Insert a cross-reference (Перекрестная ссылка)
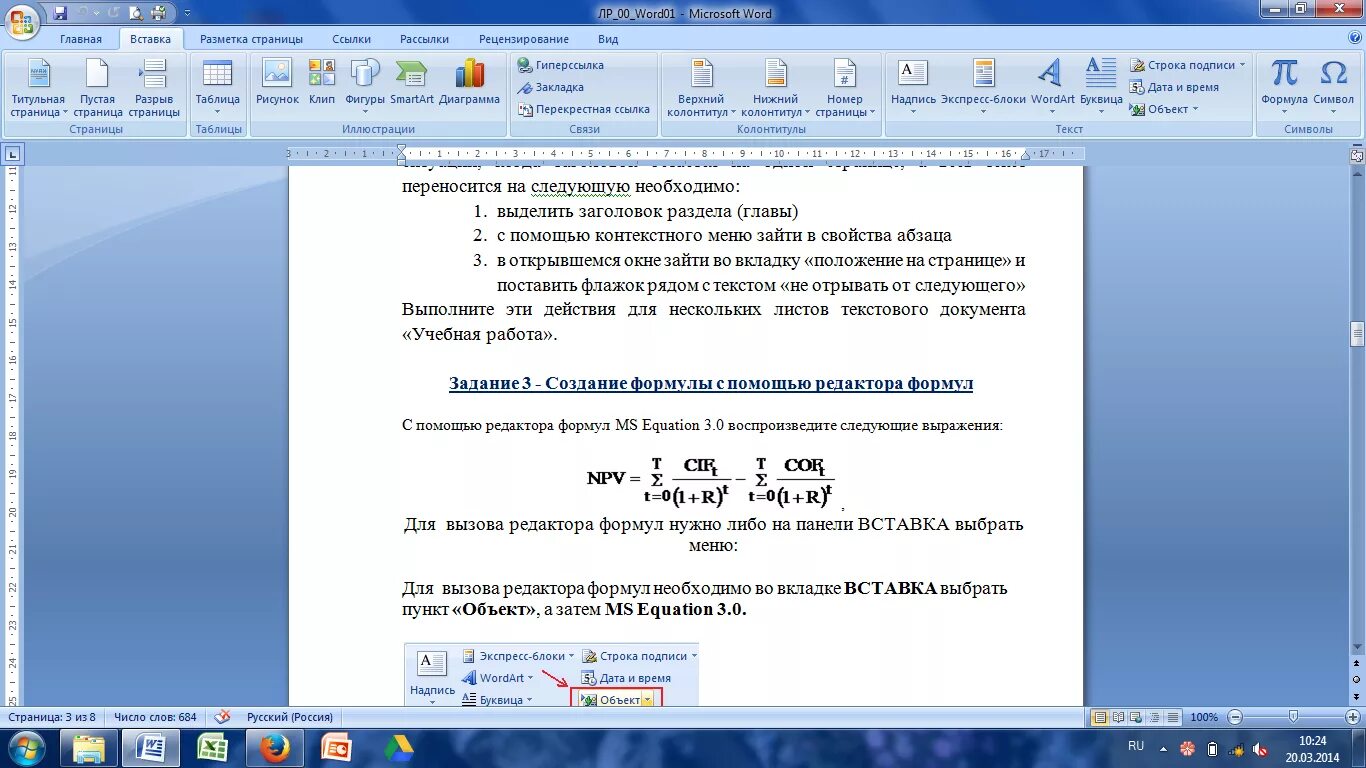 coord(584,109)
